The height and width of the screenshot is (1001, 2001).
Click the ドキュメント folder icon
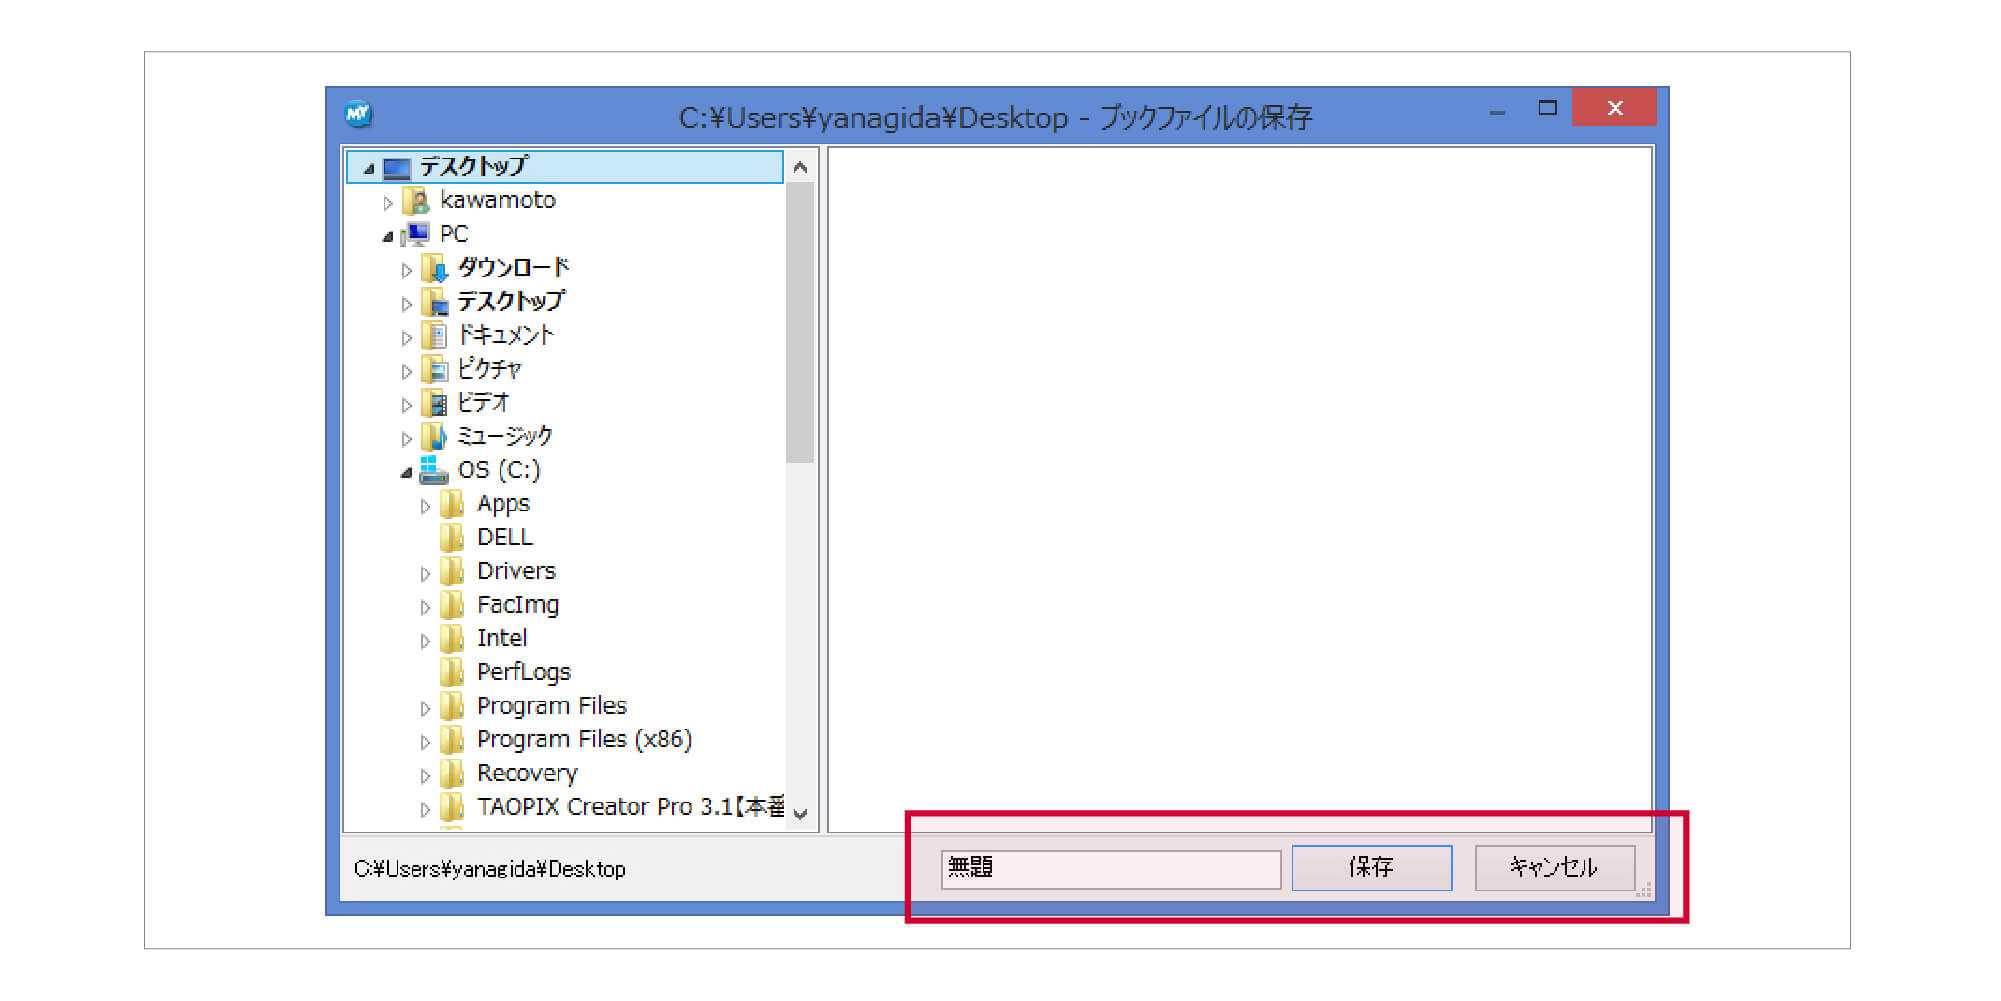[434, 336]
